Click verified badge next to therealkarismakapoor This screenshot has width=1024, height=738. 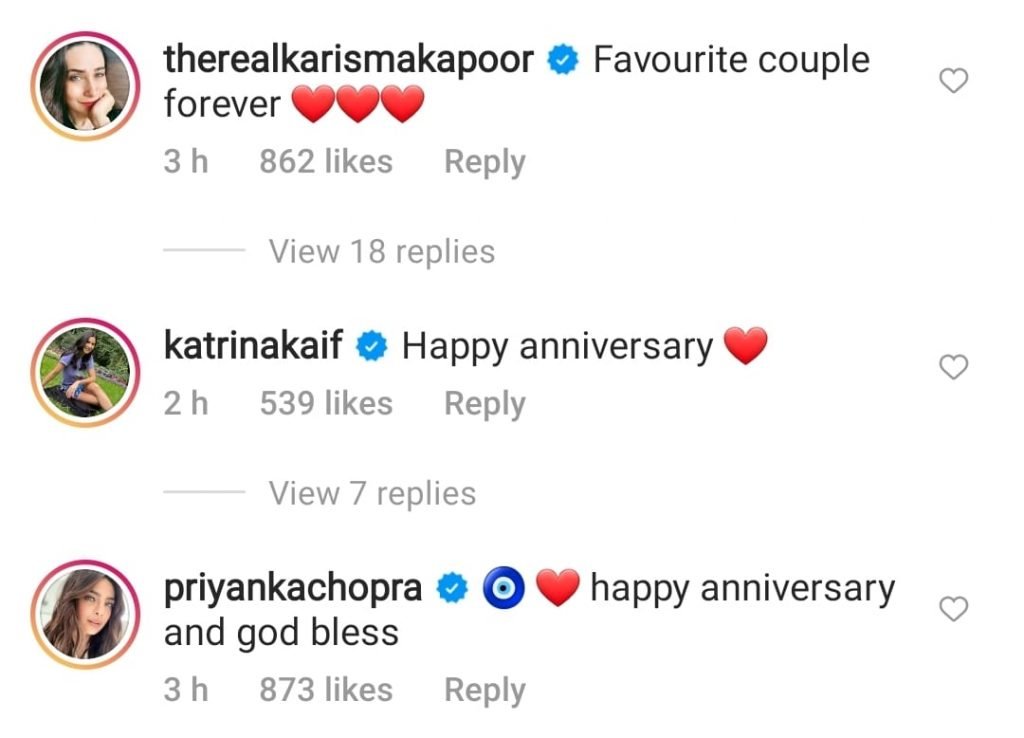[563, 59]
